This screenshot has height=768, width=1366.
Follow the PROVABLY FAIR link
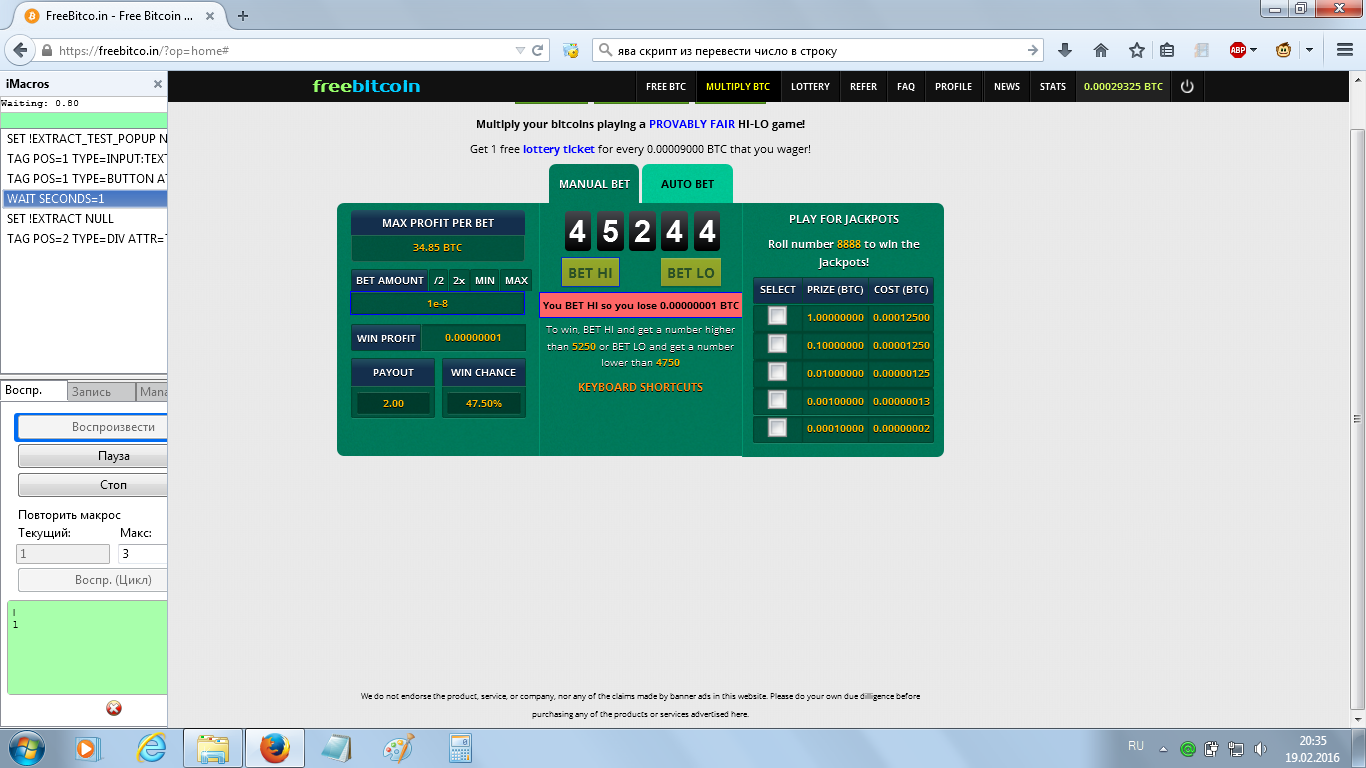[692, 124]
